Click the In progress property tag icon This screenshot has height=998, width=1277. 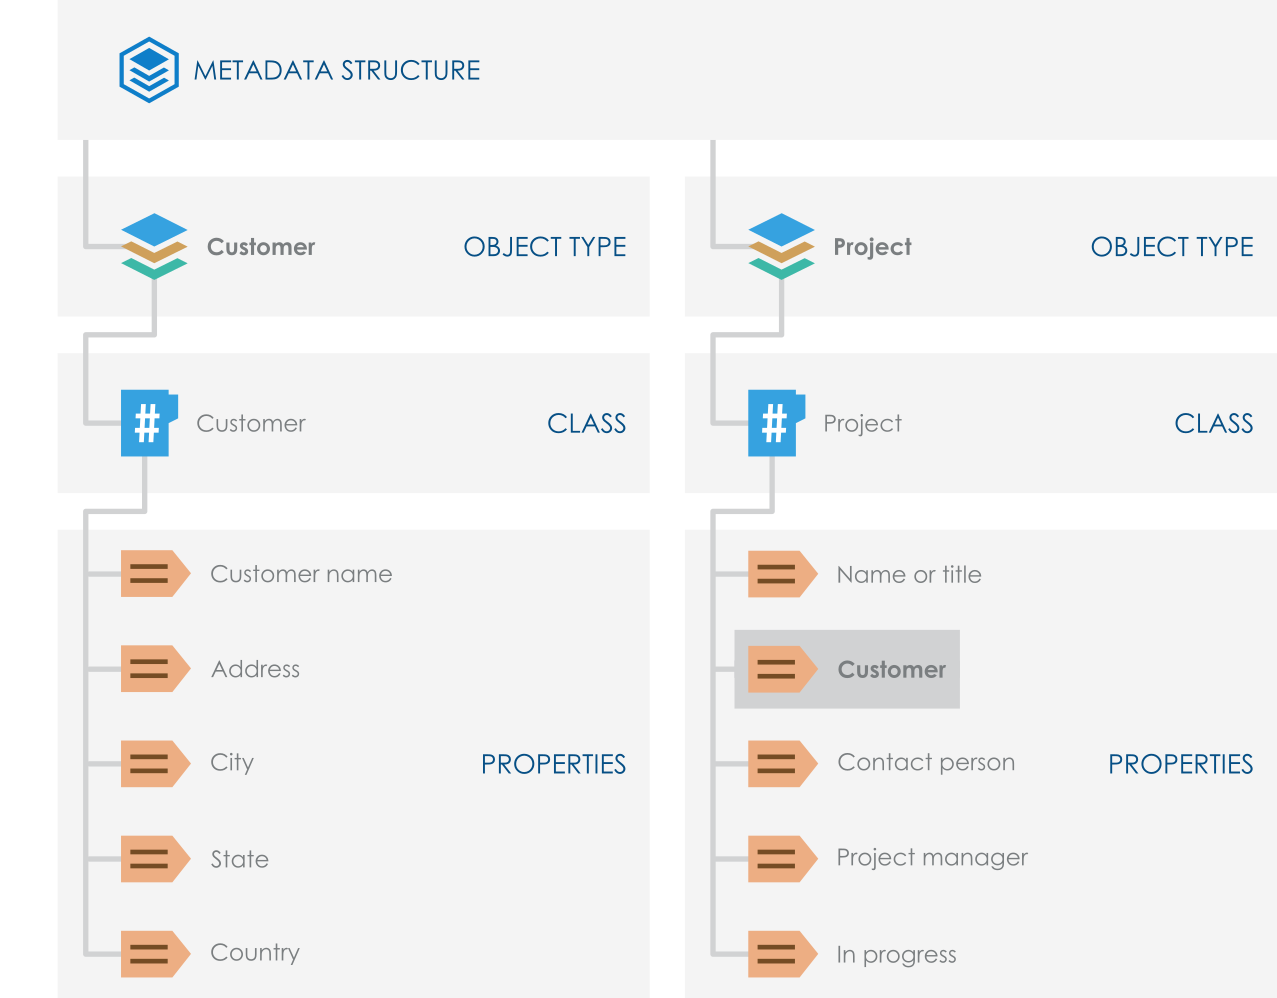click(781, 954)
